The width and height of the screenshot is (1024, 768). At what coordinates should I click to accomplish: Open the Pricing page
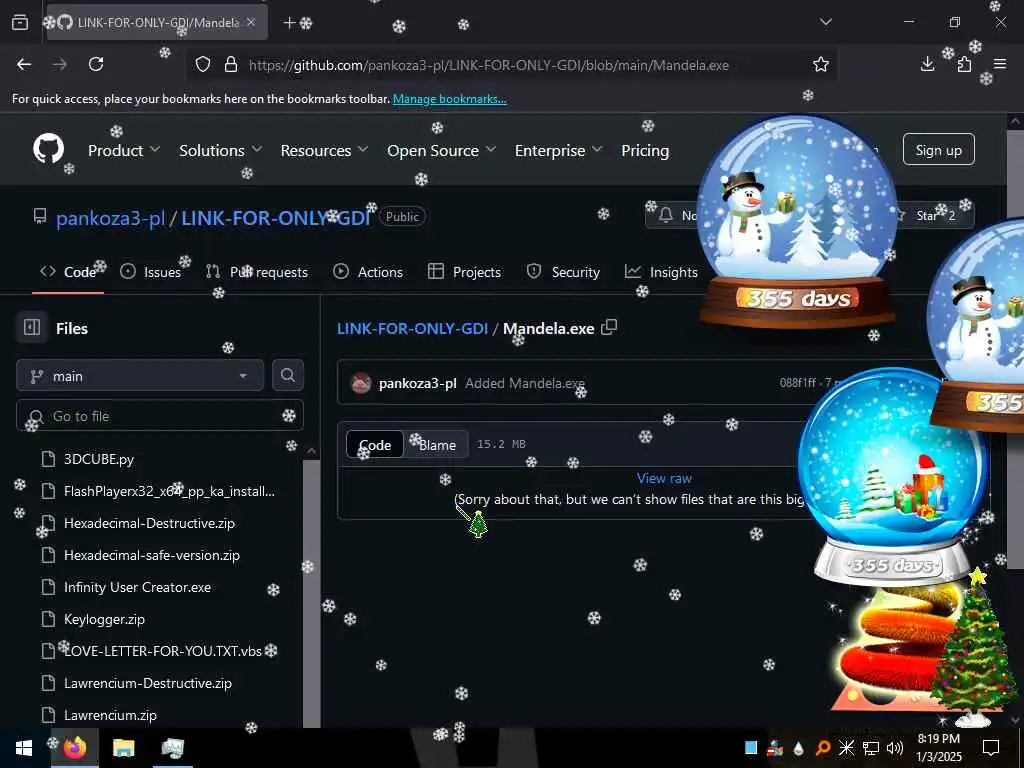(x=645, y=150)
